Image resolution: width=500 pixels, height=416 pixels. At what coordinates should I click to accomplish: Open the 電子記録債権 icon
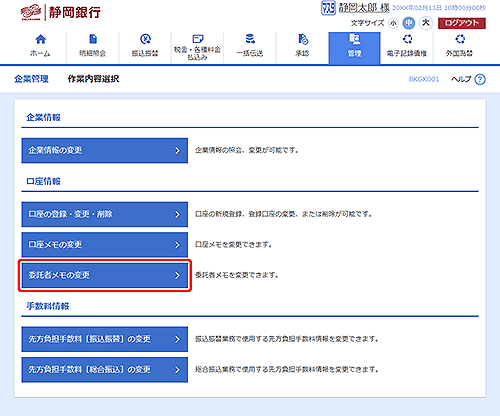click(x=407, y=39)
